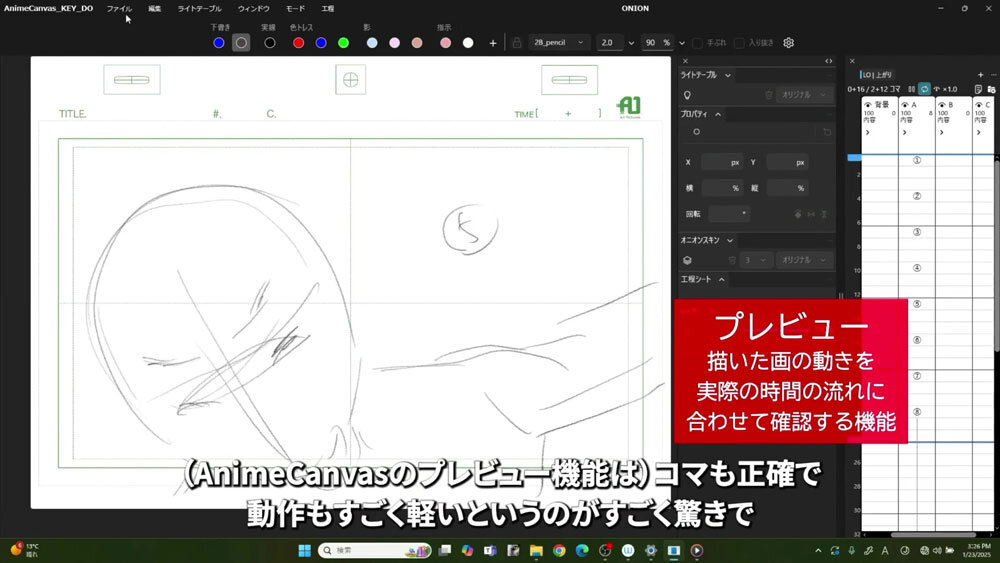Toggle visibility of layer C

(x=979, y=105)
